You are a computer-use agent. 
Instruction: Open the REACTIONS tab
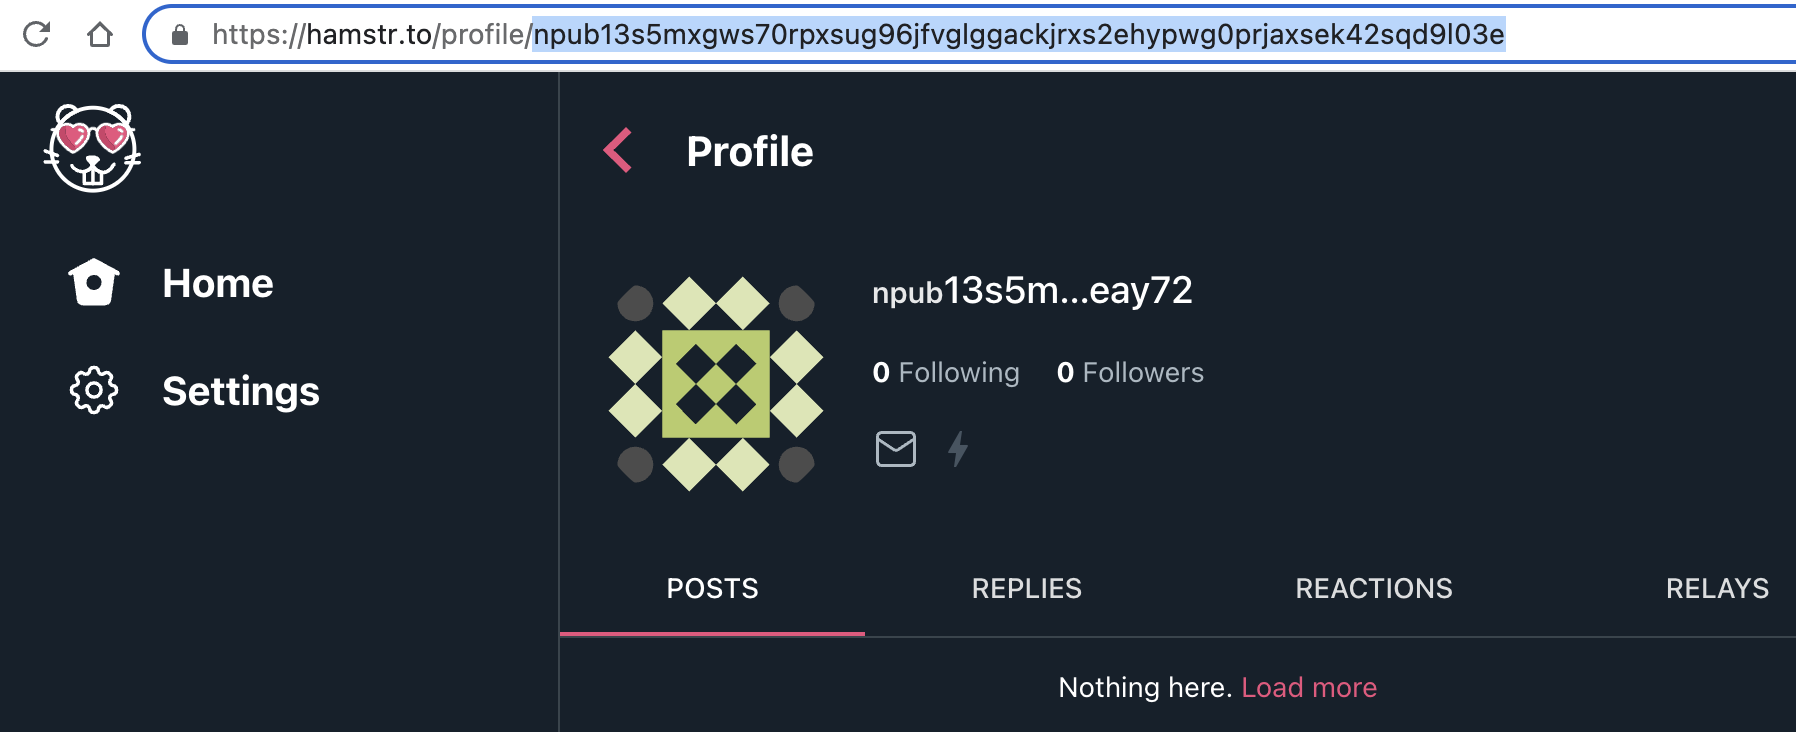pos(1374,588)
